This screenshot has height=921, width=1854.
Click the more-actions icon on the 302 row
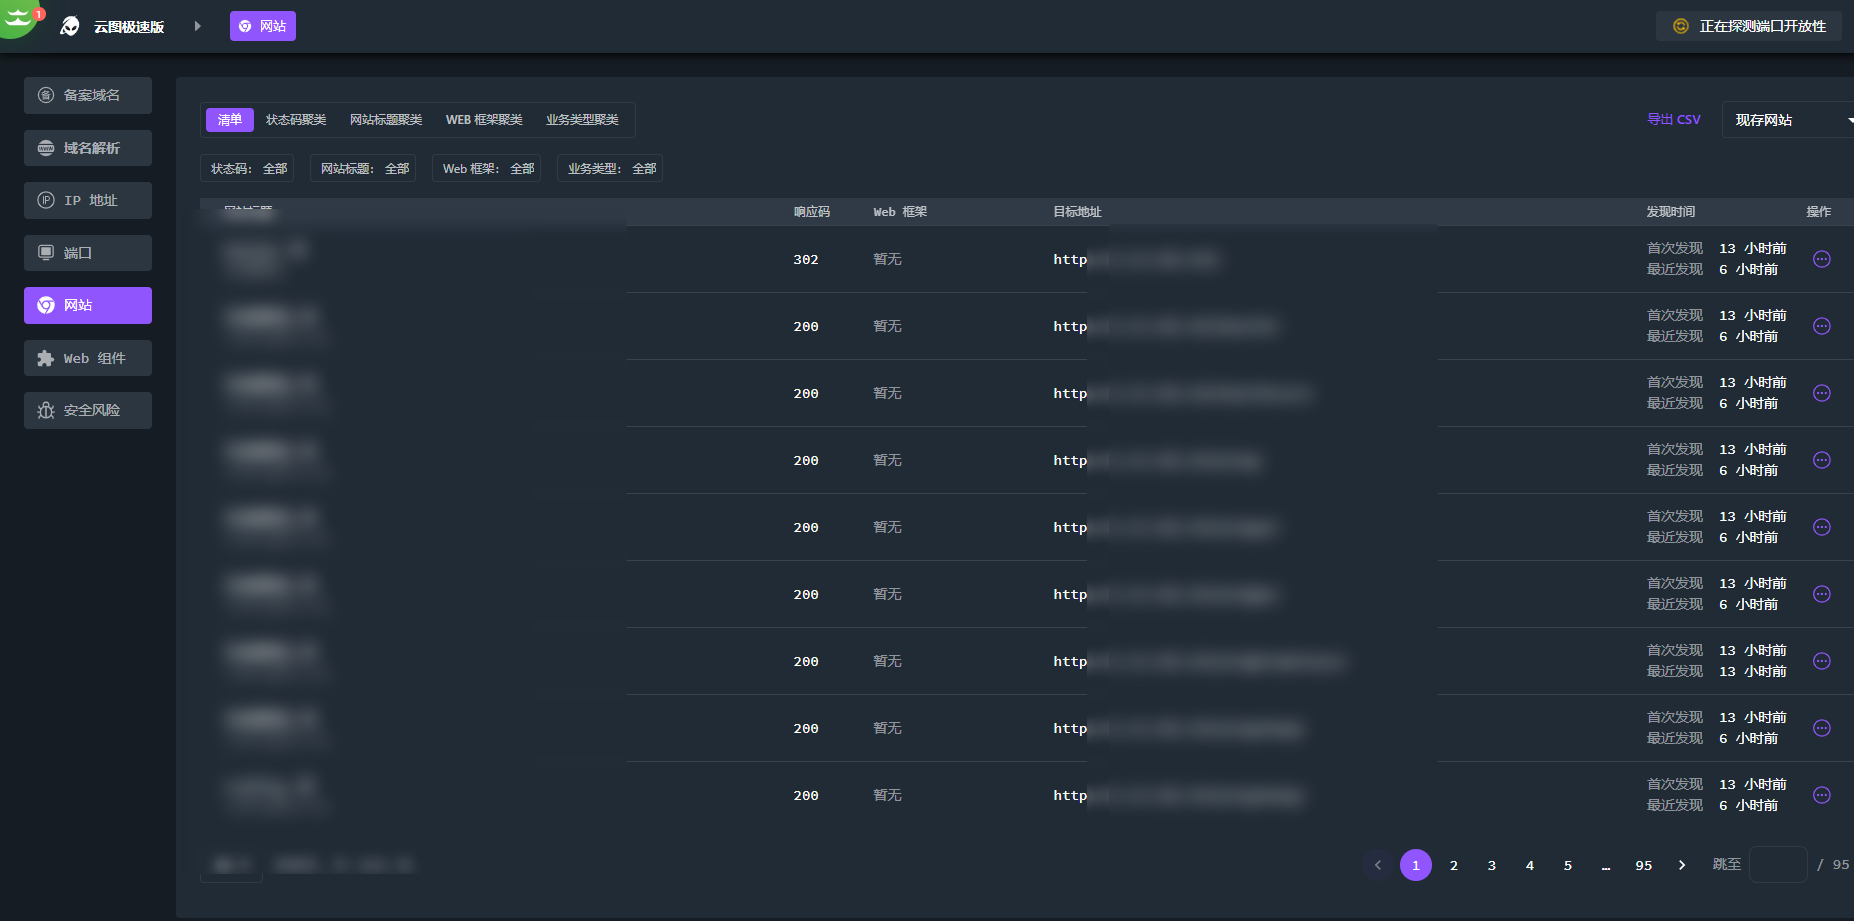(1821, 259)
